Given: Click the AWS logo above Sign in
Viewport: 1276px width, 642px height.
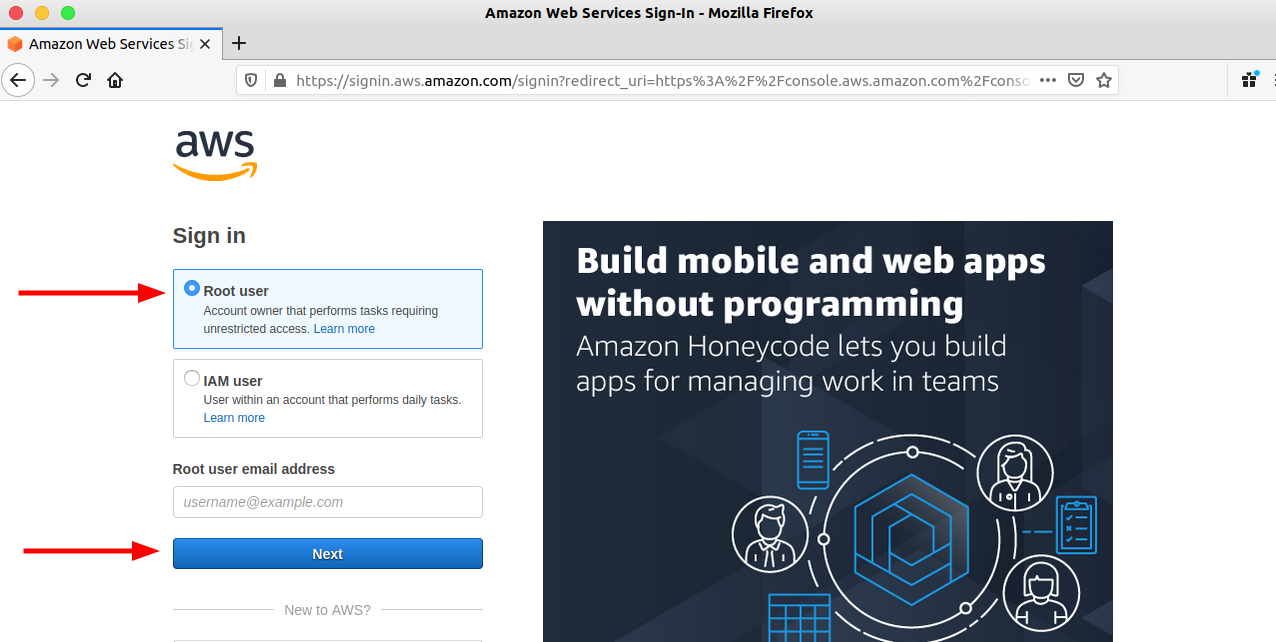Looking at the screenshot, I should click(x=214, y=153).
